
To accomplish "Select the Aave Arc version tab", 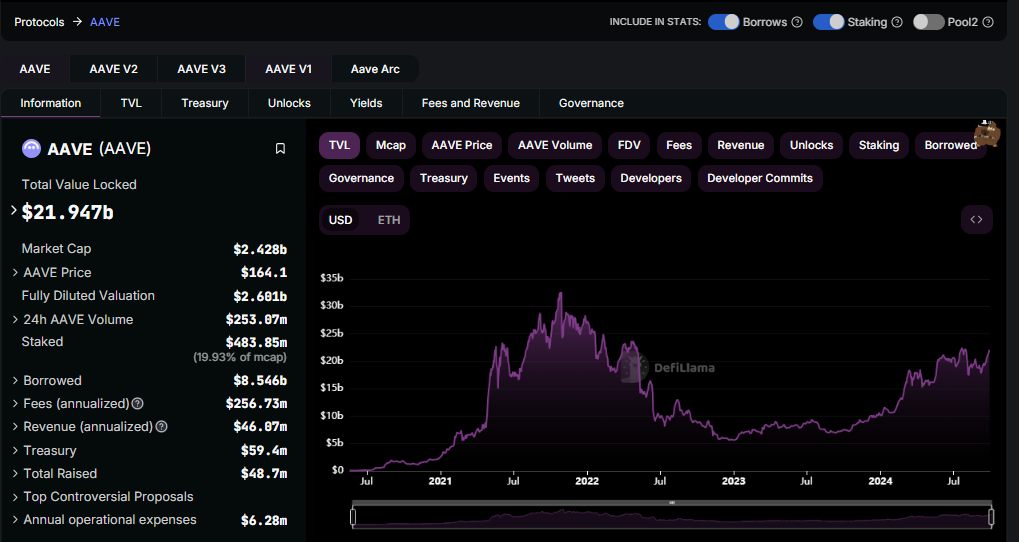I will (375, 69).
